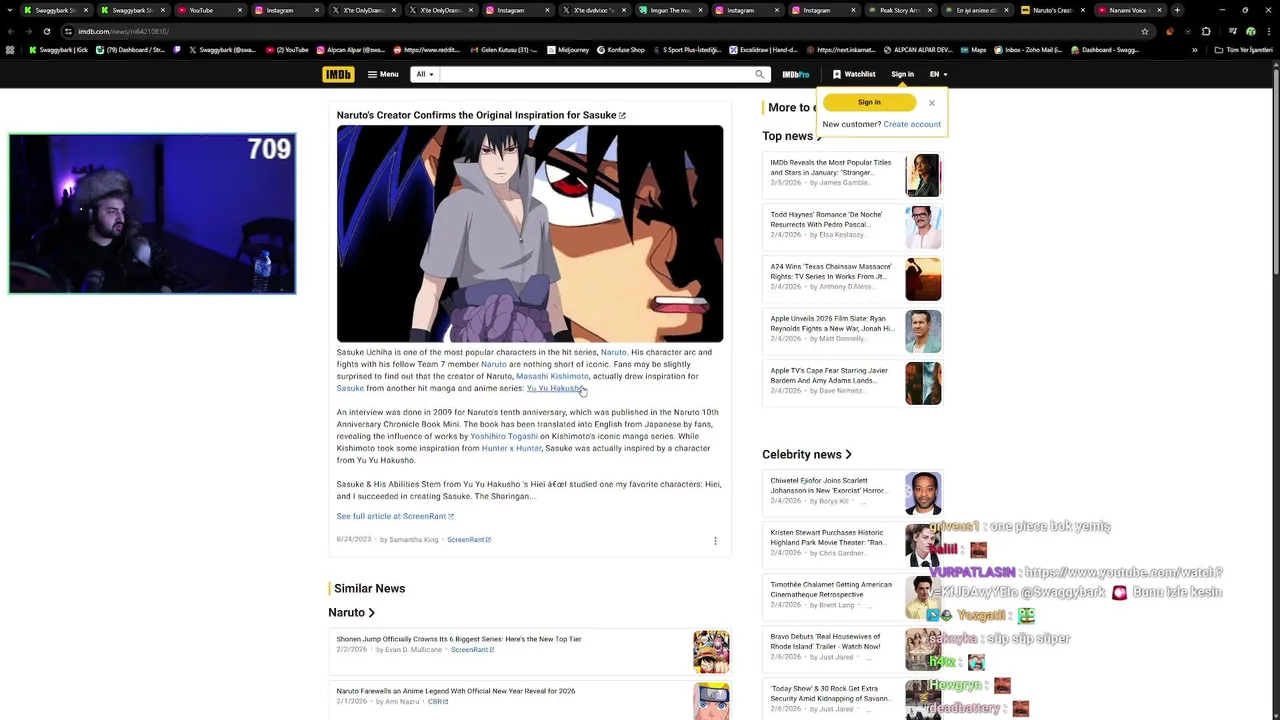Viewport: 1280px width, 720px height.
Task: Show more bookmarks overflow chevron
Action: [1194, 50]
